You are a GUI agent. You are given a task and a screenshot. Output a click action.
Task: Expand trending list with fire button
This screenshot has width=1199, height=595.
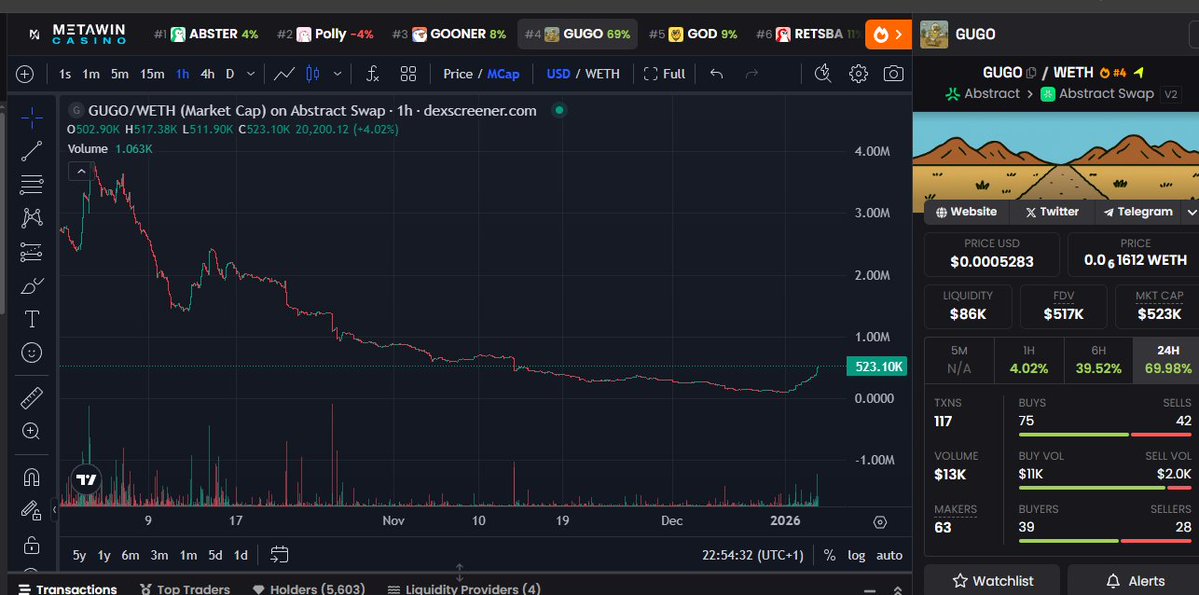pos(888,34)
